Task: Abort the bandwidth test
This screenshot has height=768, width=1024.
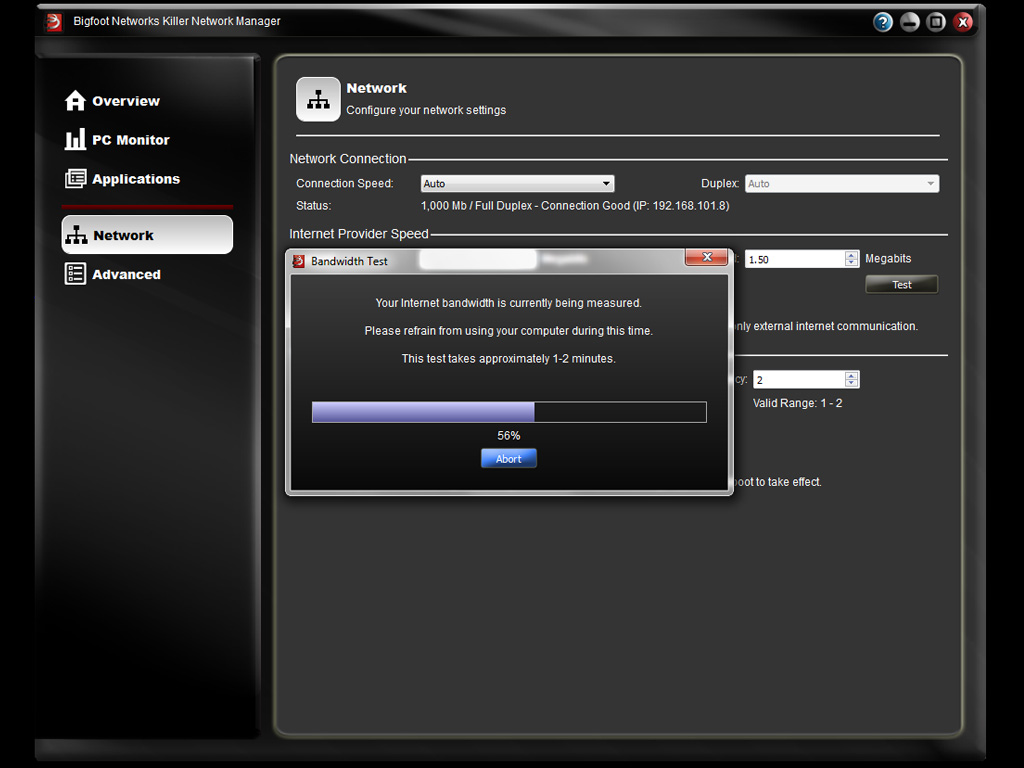Action: point(509,458)
